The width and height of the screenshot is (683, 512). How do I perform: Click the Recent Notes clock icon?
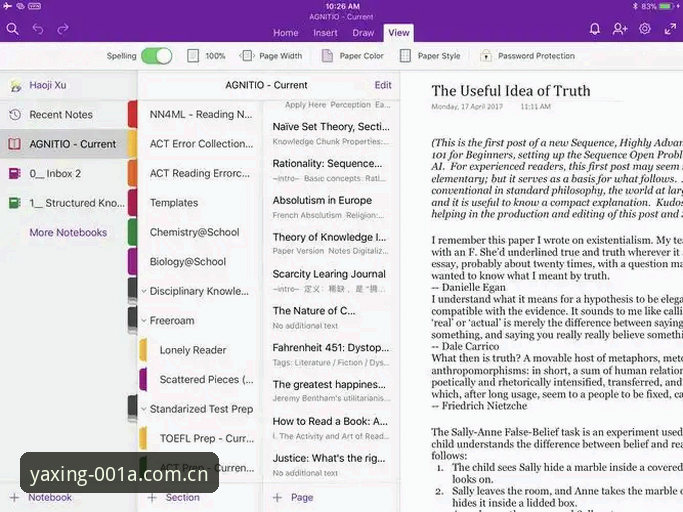tap(15, 115)
